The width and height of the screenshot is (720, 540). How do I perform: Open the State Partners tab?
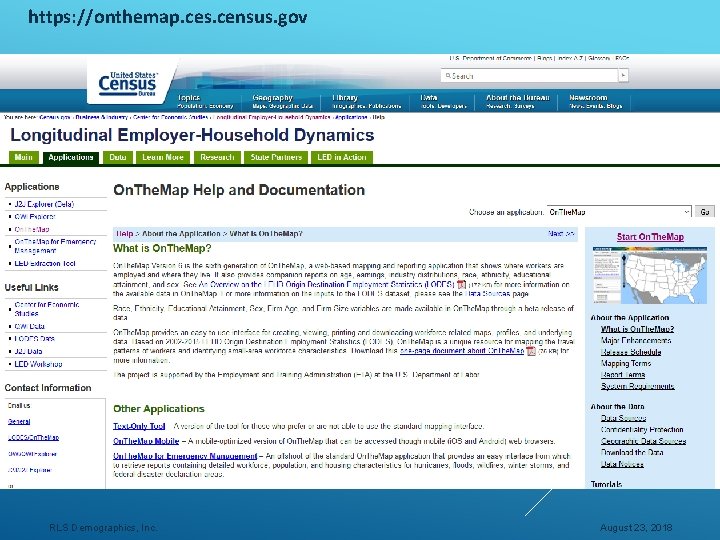click(276, 158)
